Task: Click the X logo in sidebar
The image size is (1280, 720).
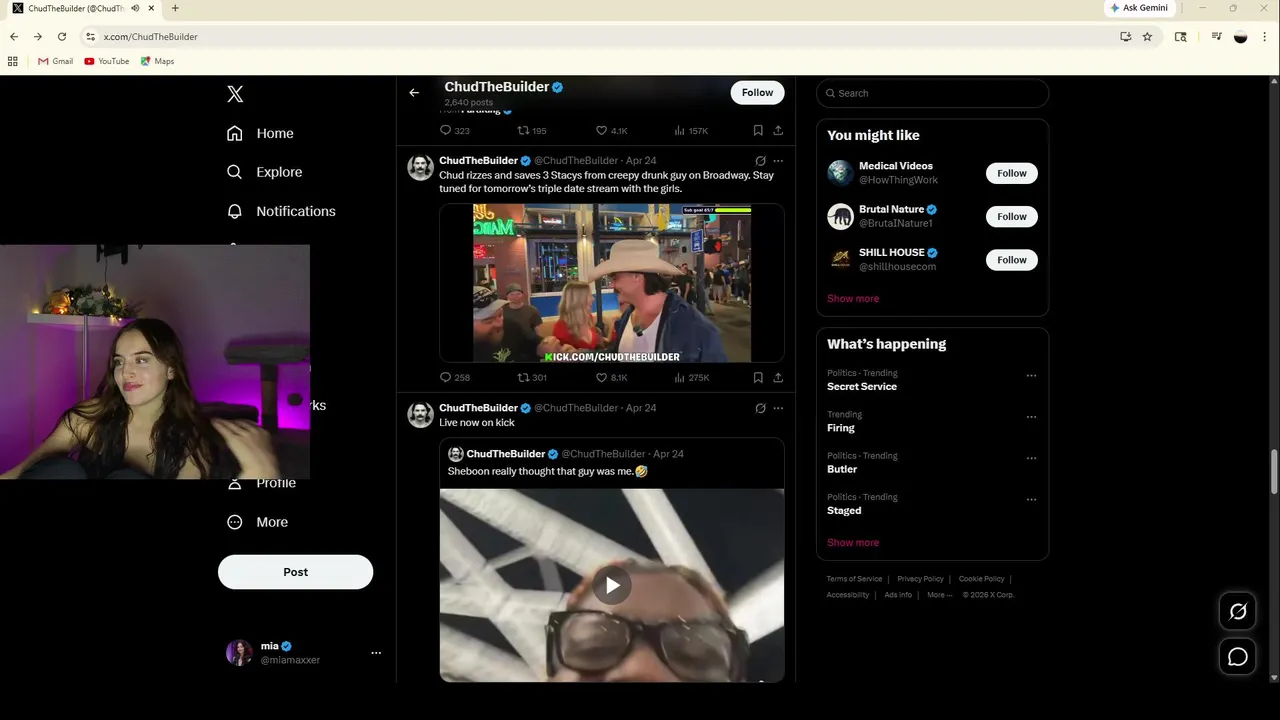Action: coord(235,94)
